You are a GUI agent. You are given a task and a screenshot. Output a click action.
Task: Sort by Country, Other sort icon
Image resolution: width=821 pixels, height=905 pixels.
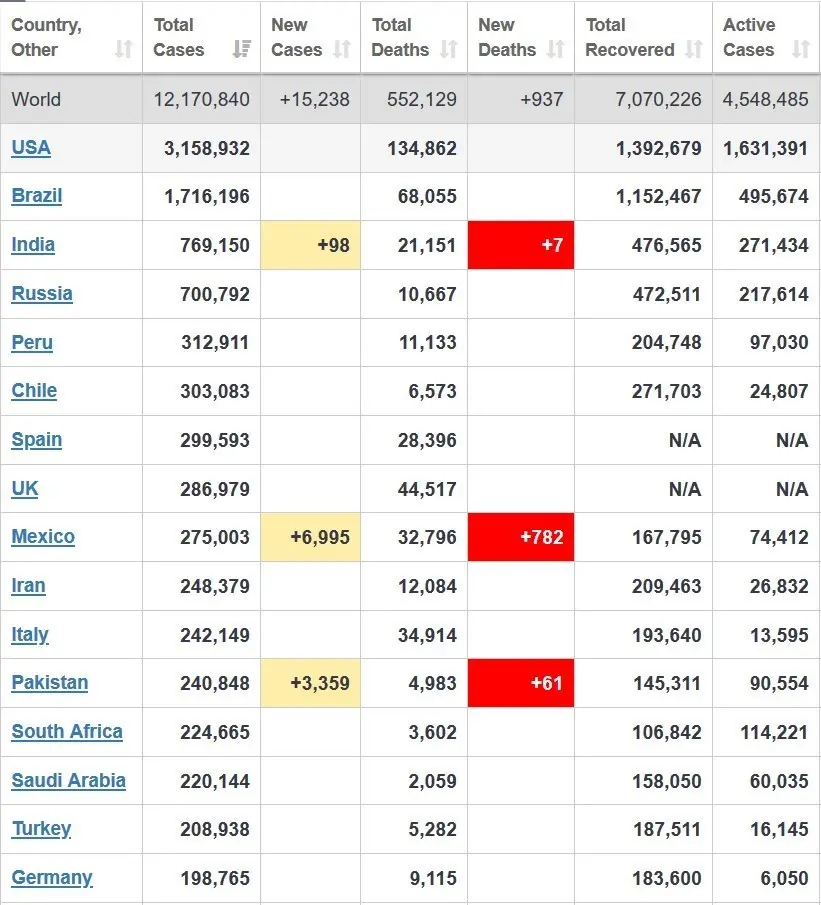pos(124,49)
